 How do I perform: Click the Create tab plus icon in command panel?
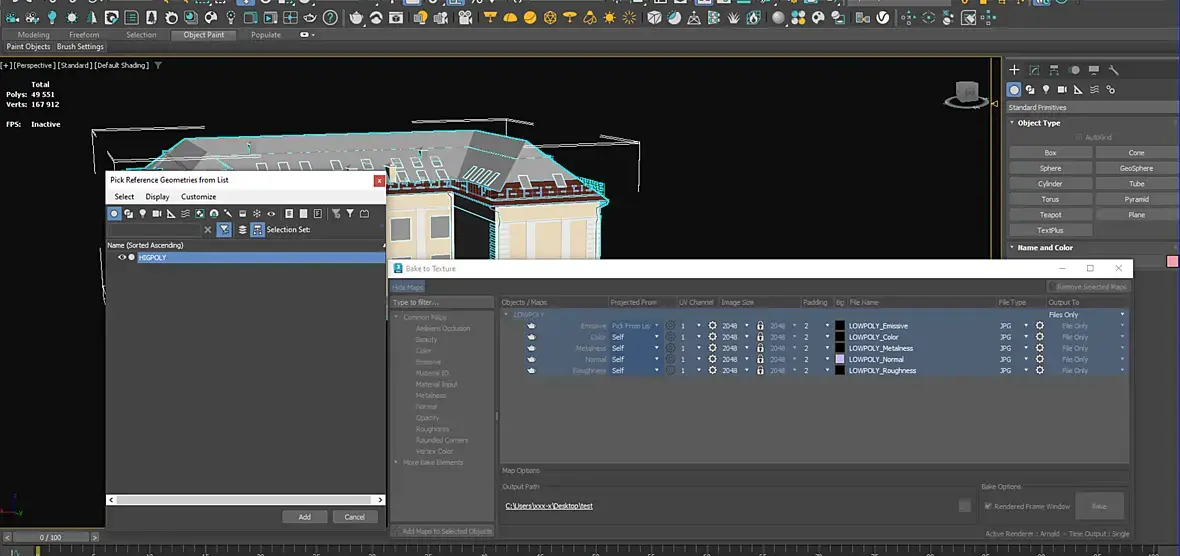click(1014, 70)
